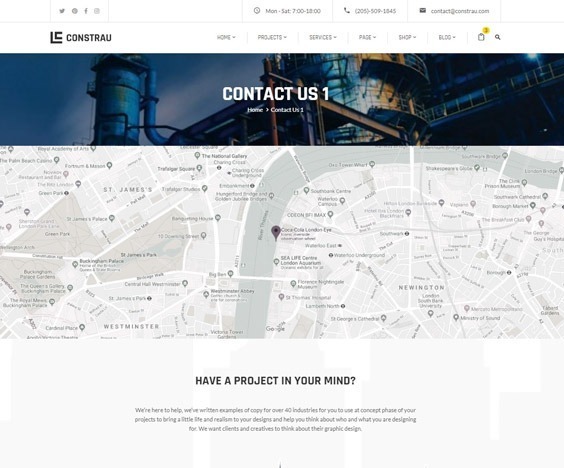The height and width of the screenshot is (468, 564).
Task: Expand the Blog menu dropdown
Action: point(447,37)
